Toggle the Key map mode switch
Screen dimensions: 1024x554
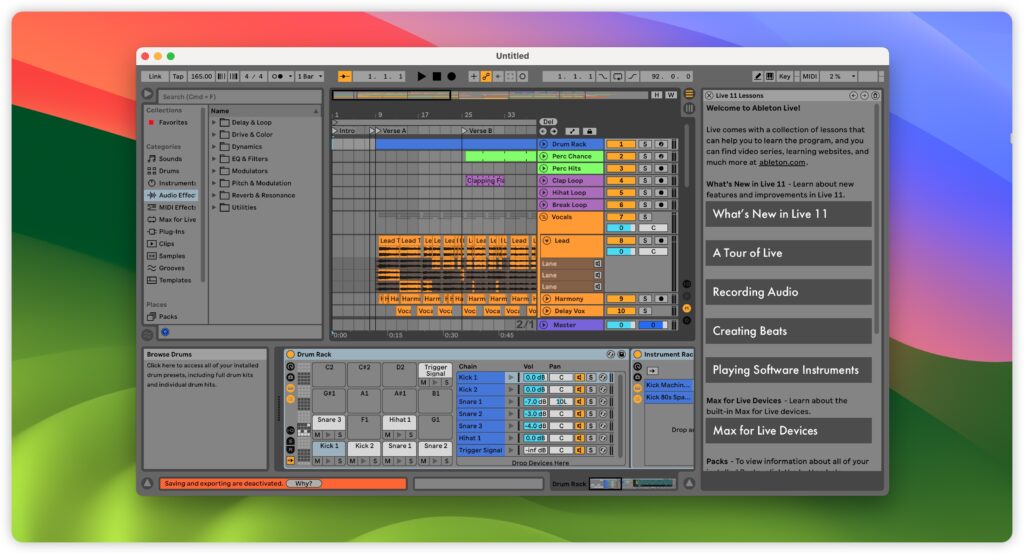tap(785, 76)
